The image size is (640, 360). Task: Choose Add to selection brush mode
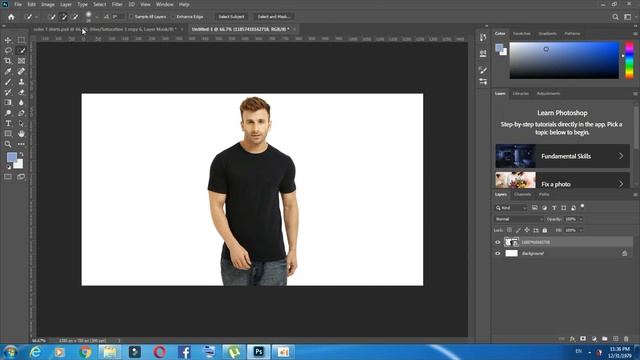tap(63, 17)
